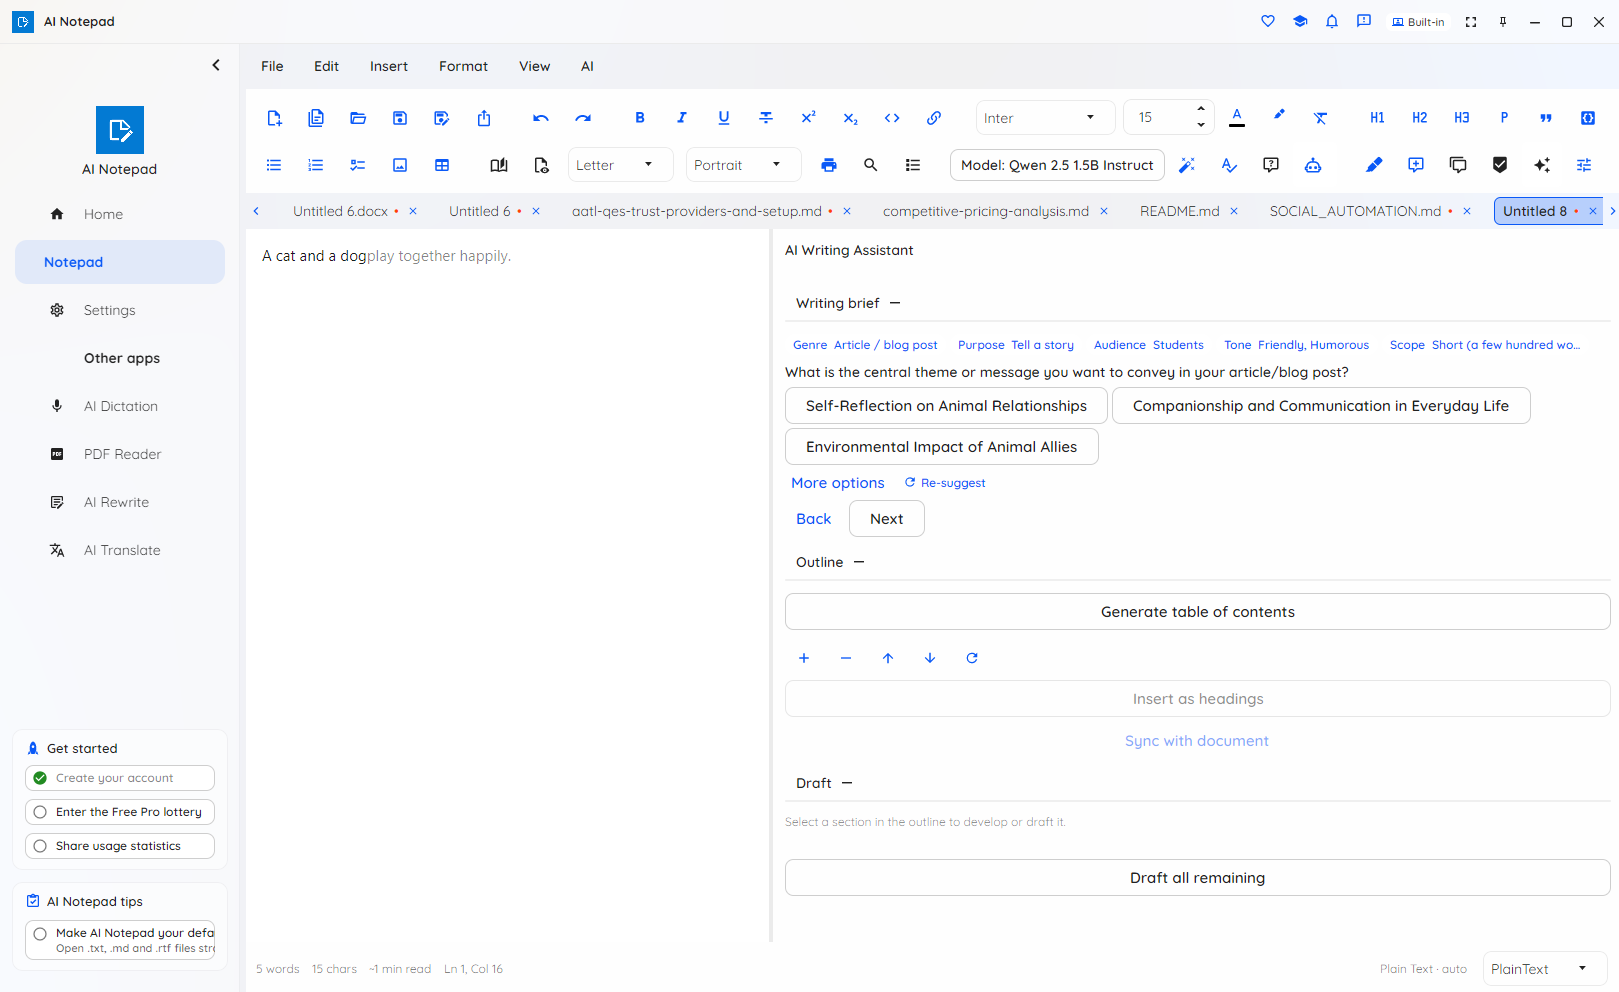Toggle italic formatting
Viewport: 1619px width, 992px height.
(682, 118)
